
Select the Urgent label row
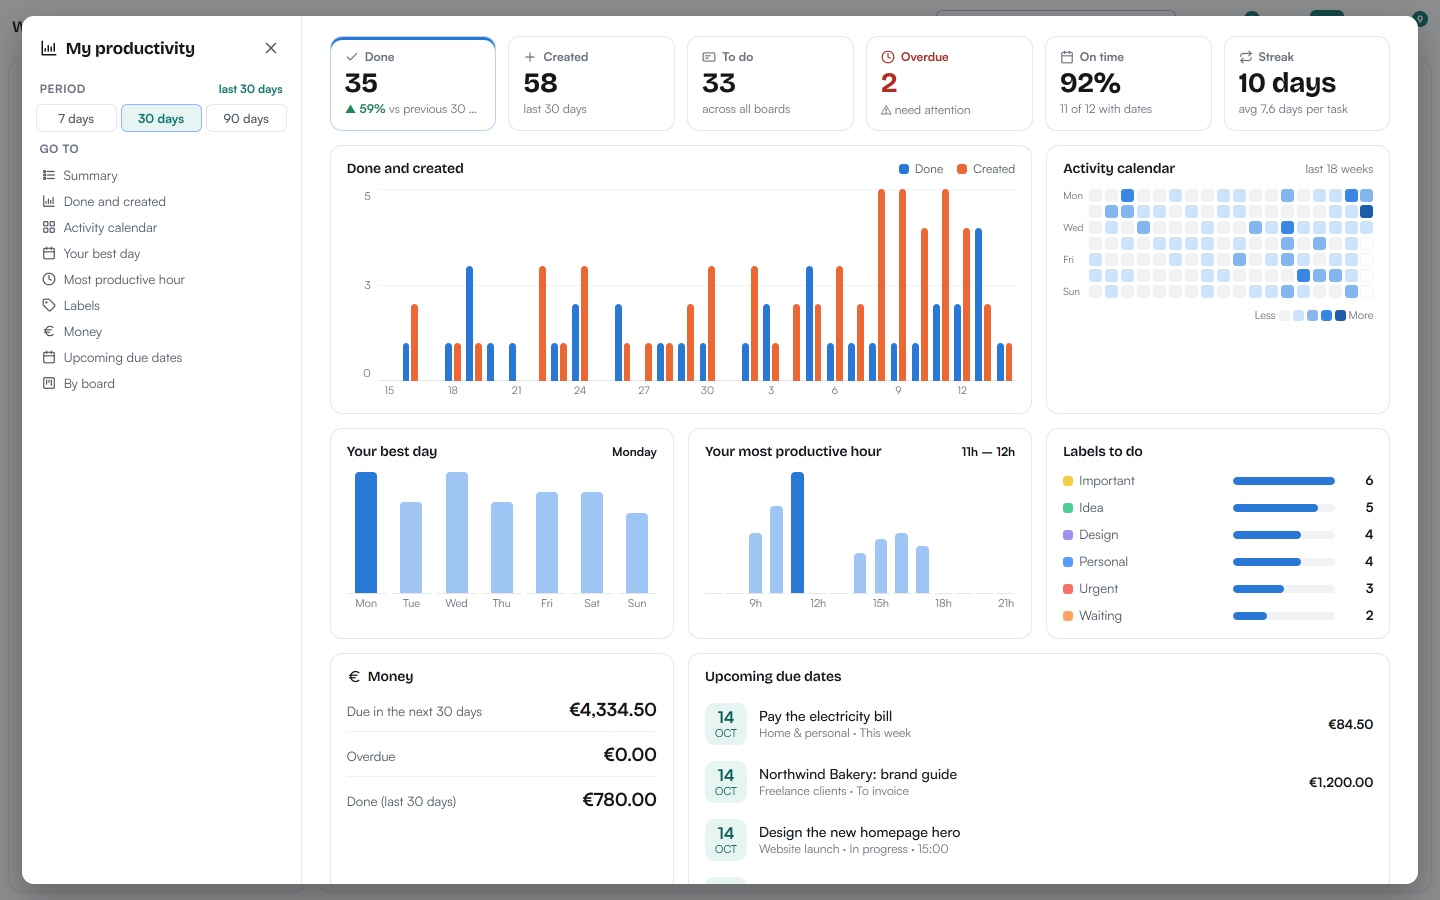click(1218, 589)
